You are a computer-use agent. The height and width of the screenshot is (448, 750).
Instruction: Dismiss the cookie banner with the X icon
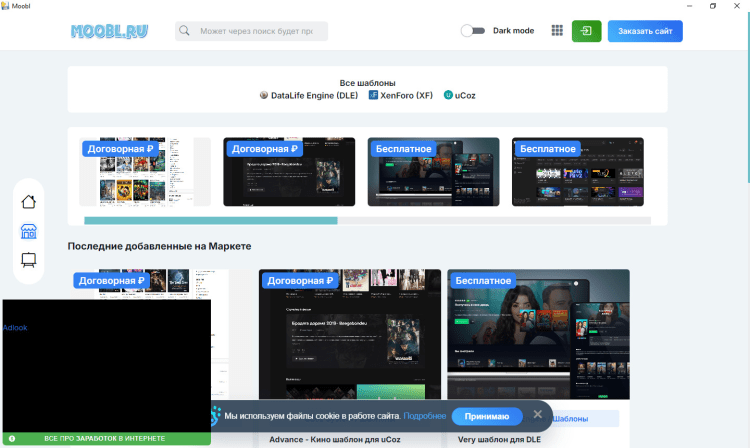[x=537, y=414]
